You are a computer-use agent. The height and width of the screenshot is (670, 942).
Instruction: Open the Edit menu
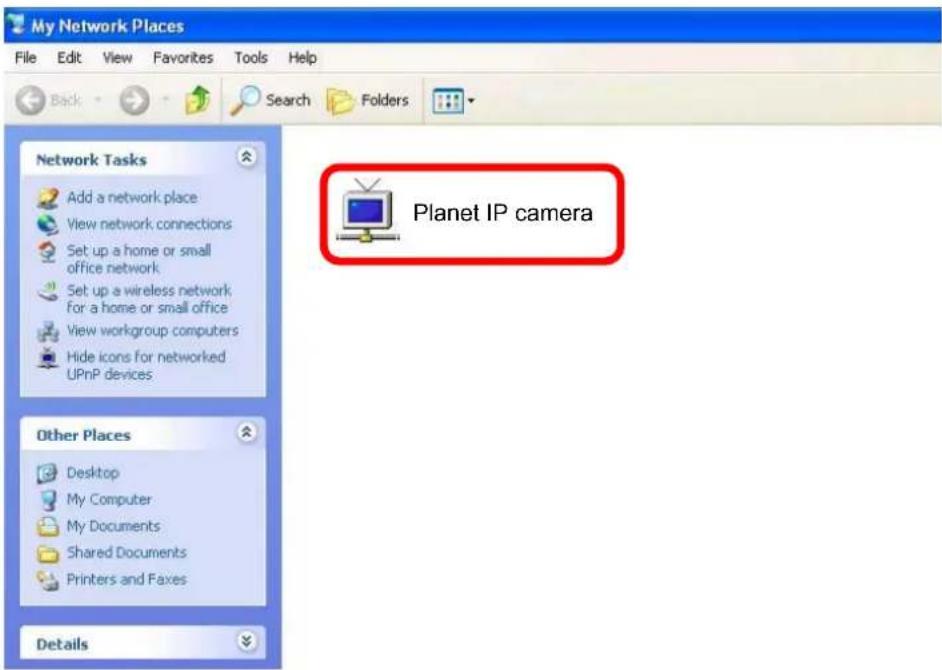click(x=69, y=58)
